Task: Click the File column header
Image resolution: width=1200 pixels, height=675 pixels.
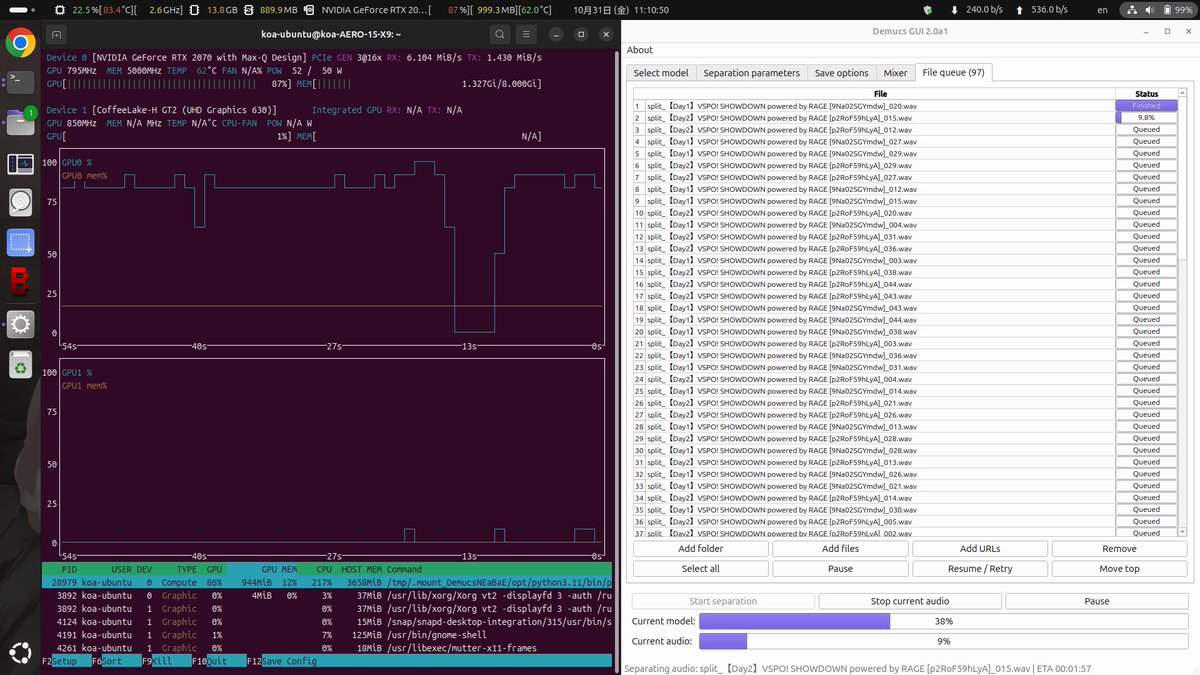Action: click(880, 94)
